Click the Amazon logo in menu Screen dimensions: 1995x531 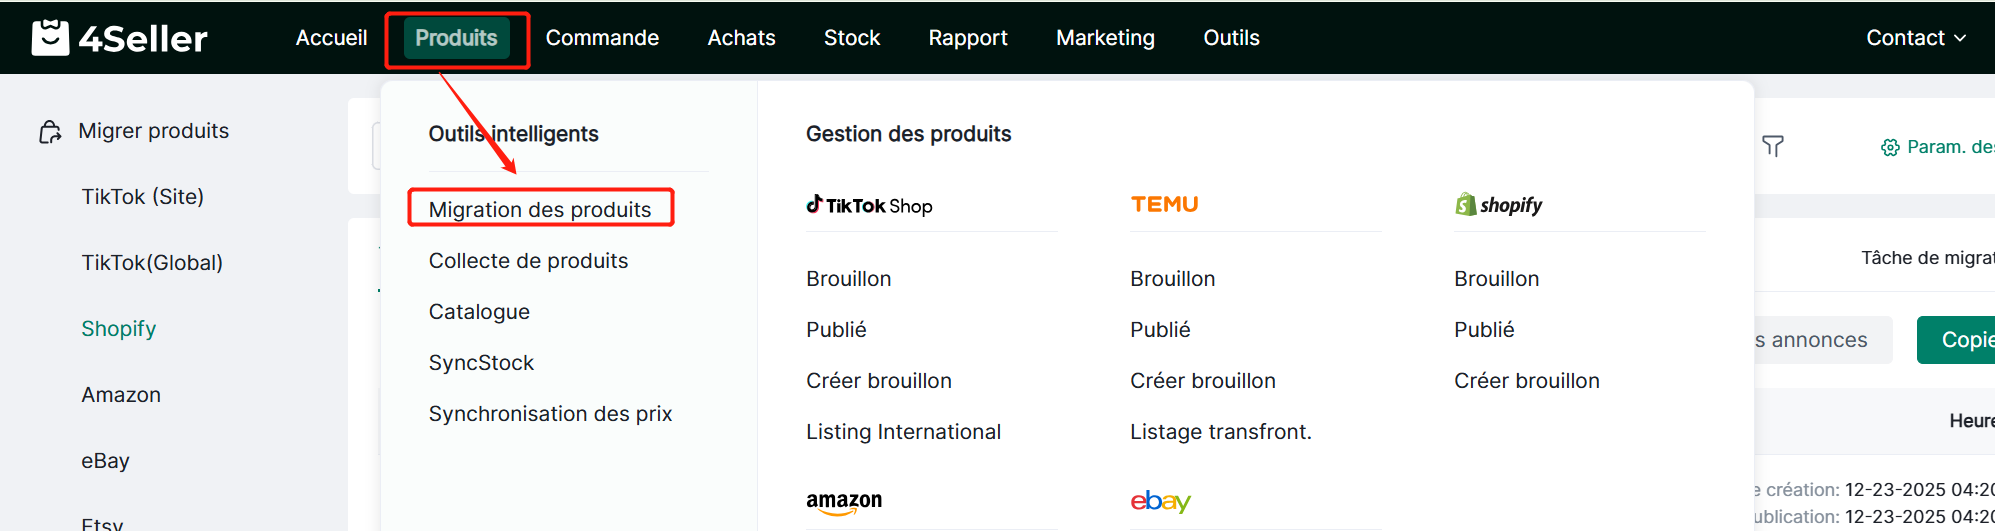tap(844, 501)
